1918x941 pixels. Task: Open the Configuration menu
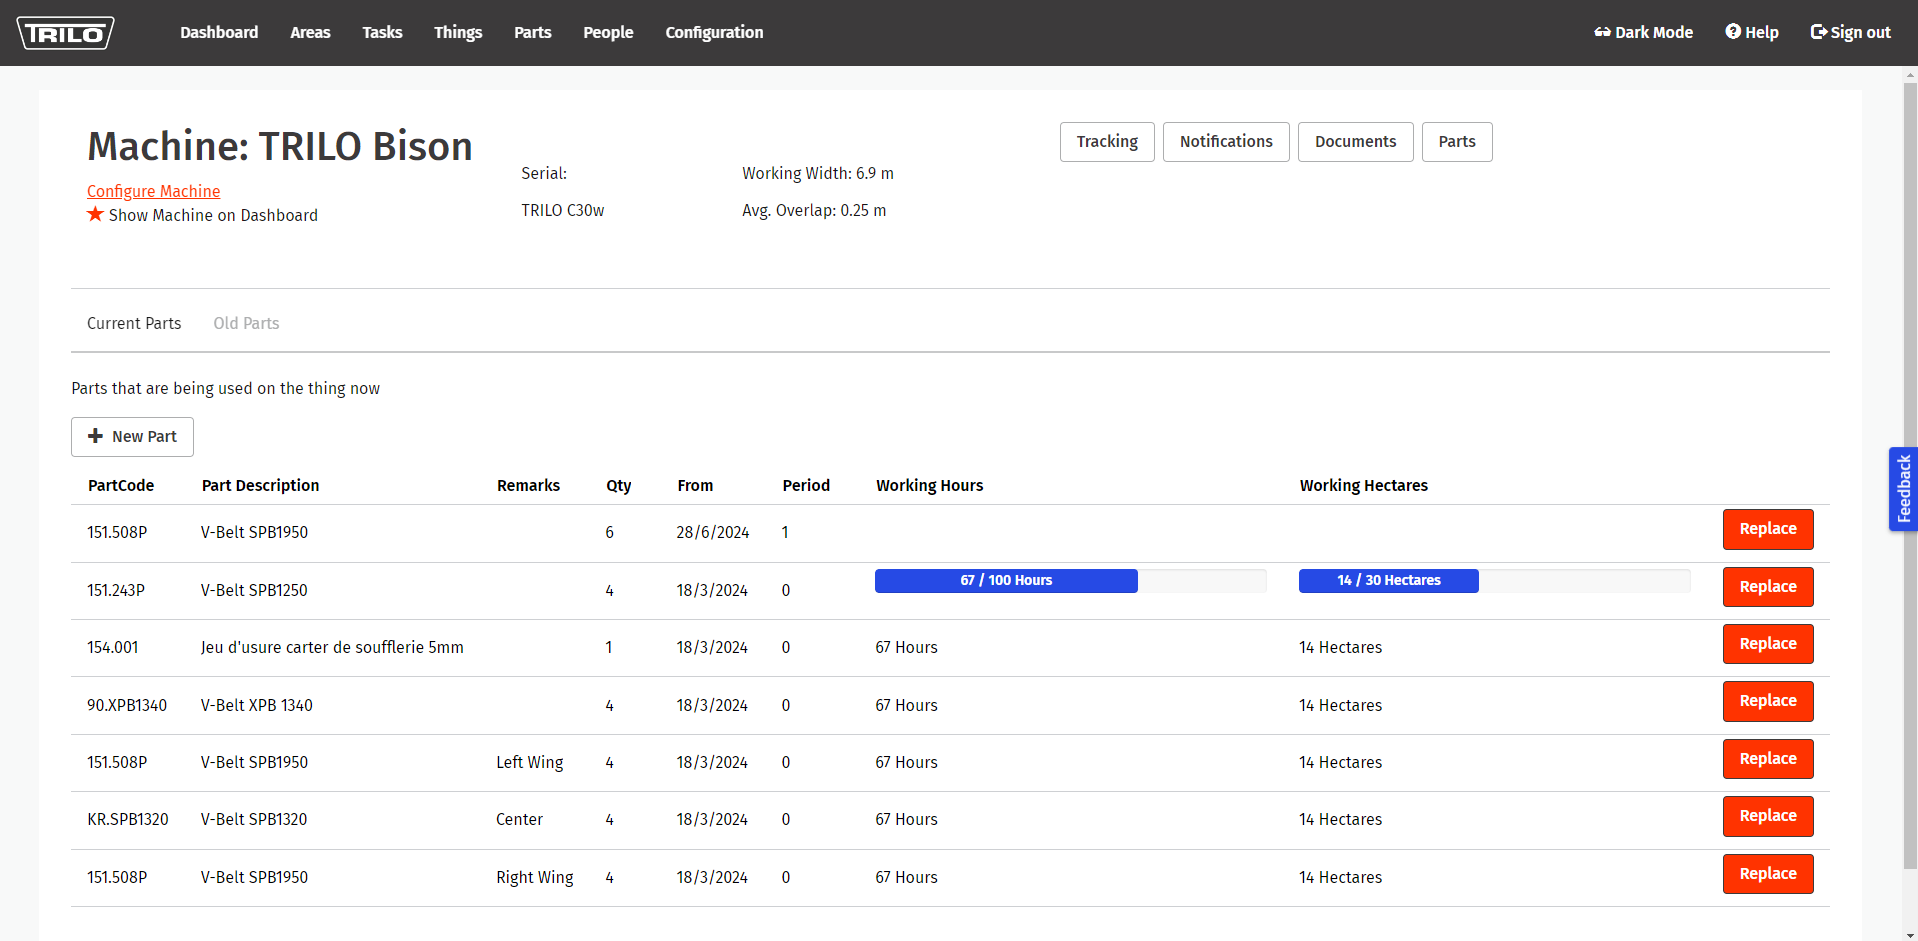714,32
